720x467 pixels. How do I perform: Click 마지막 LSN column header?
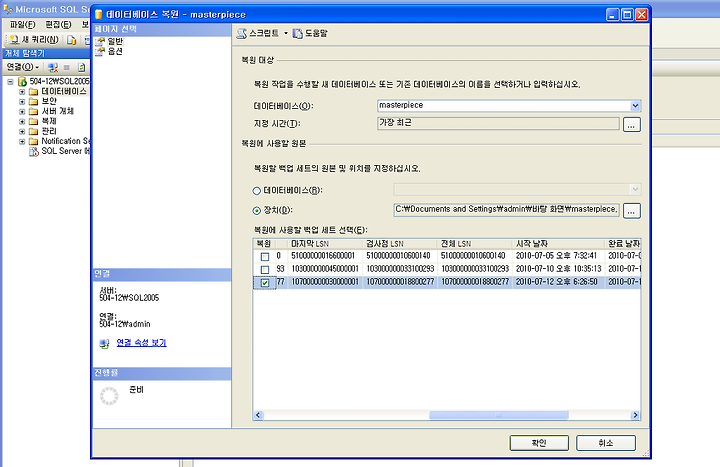325,244
